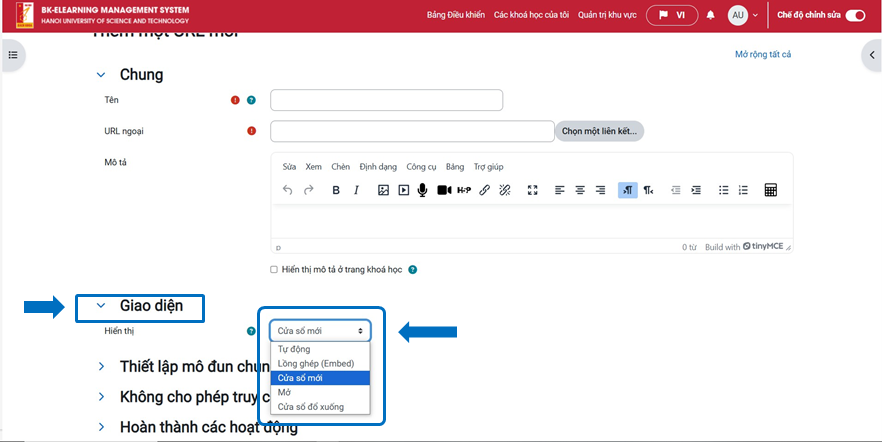Select Cửa sổ mới option in list
This screenshot has width=882, height=442.
[320, 378]
